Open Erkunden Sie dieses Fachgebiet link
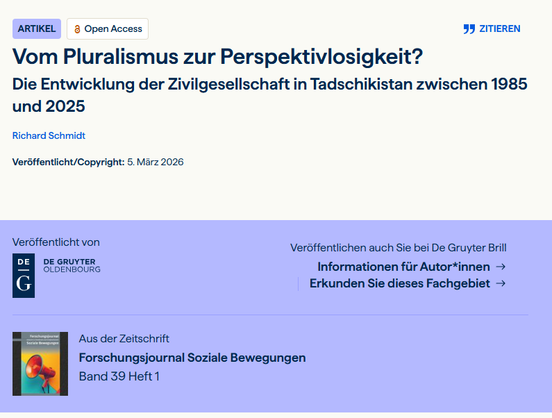 tap(400, 283)
